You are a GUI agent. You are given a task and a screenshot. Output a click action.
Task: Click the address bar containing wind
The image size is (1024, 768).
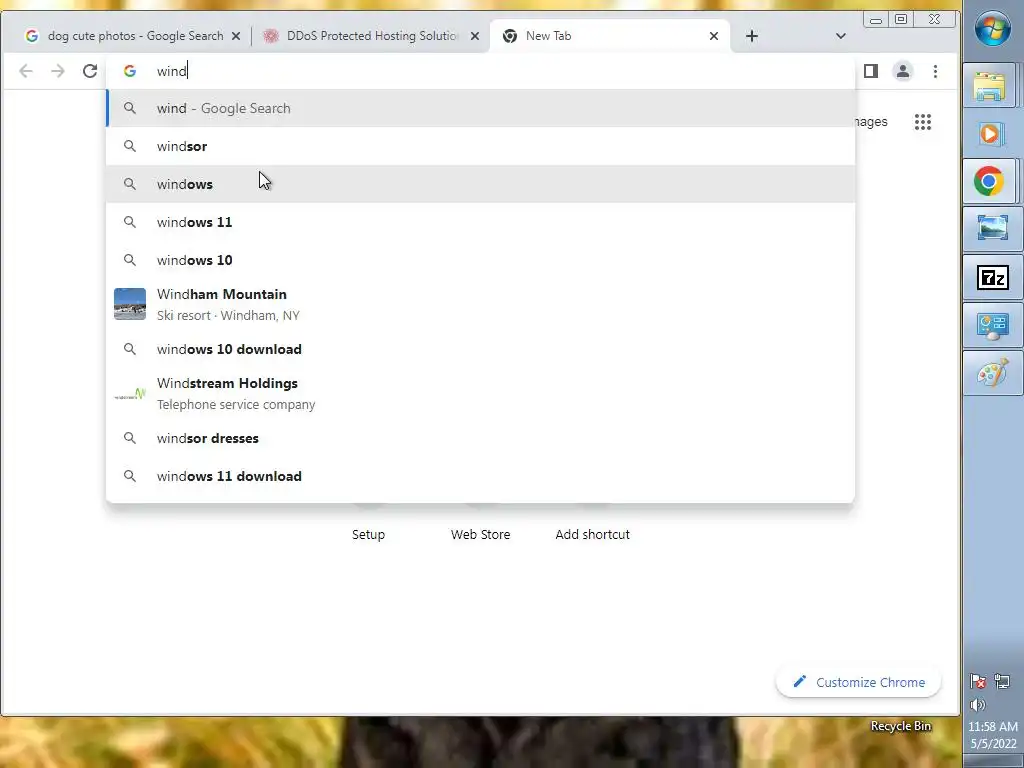480,71
